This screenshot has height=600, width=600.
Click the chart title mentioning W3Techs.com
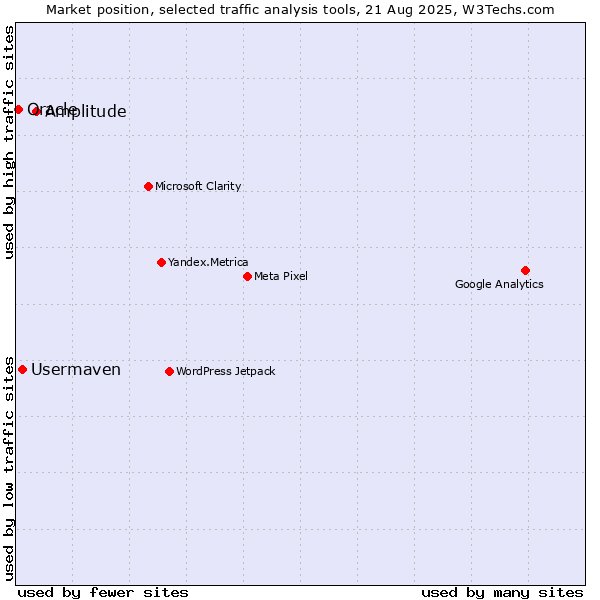(x=300, y=10)
